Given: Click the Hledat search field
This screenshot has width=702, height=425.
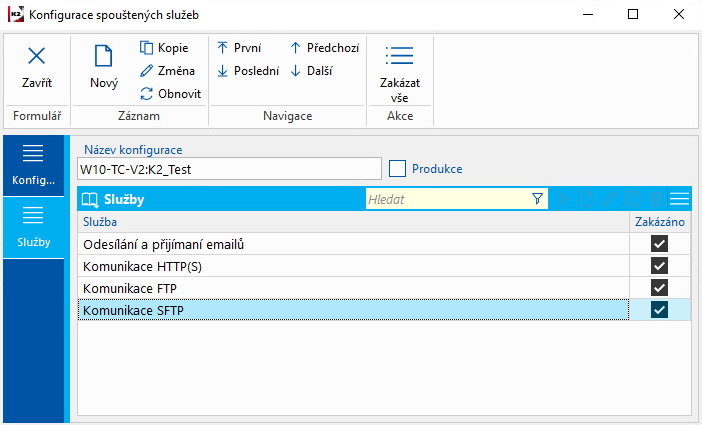Looking at the screenshot, I should (446, 199).
